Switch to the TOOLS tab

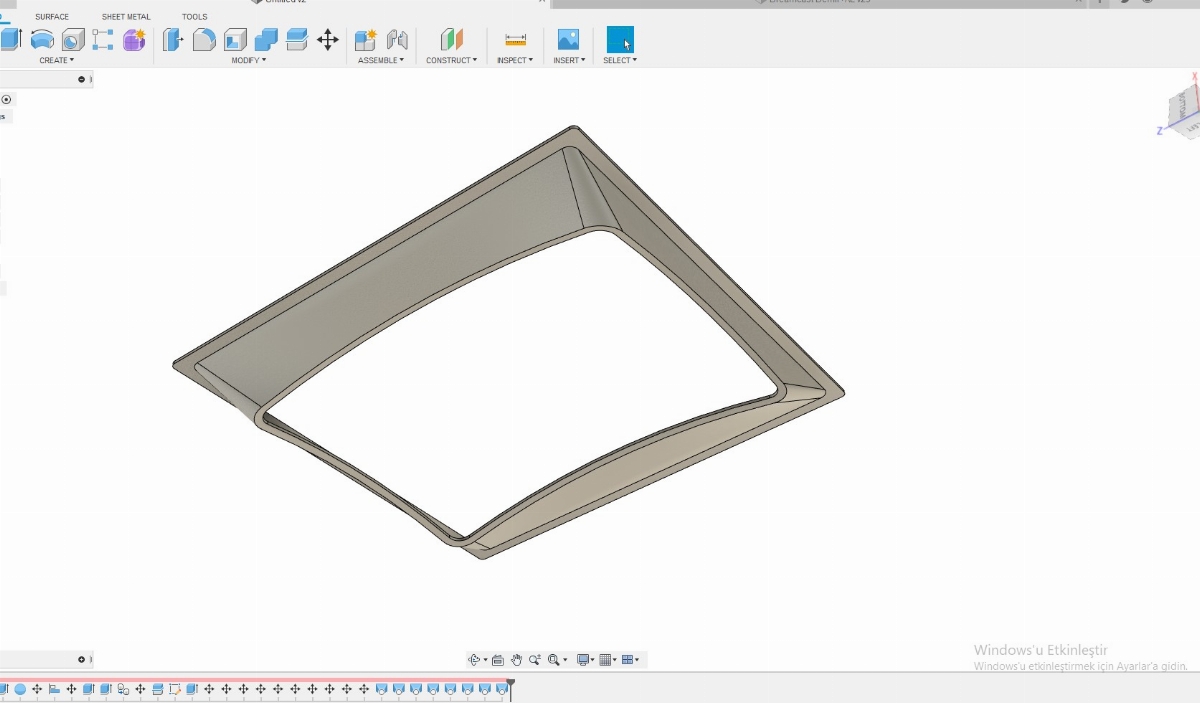coord(195,17)
